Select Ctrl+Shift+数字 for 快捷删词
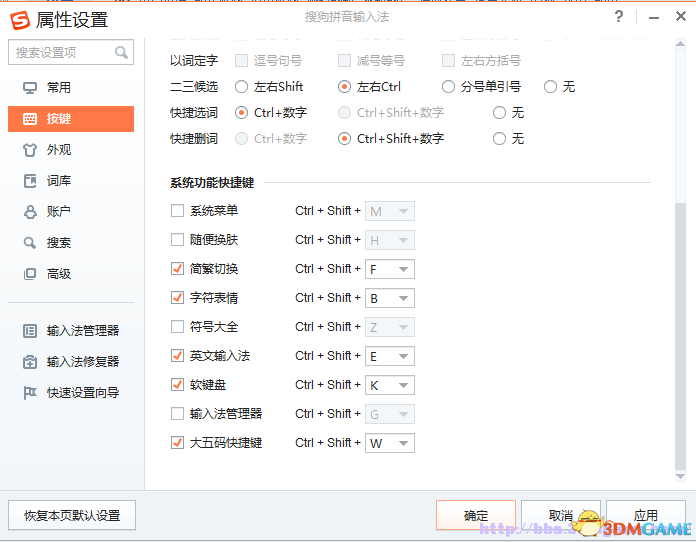This screenshot has width=696, height=542. tap(344, 139)
